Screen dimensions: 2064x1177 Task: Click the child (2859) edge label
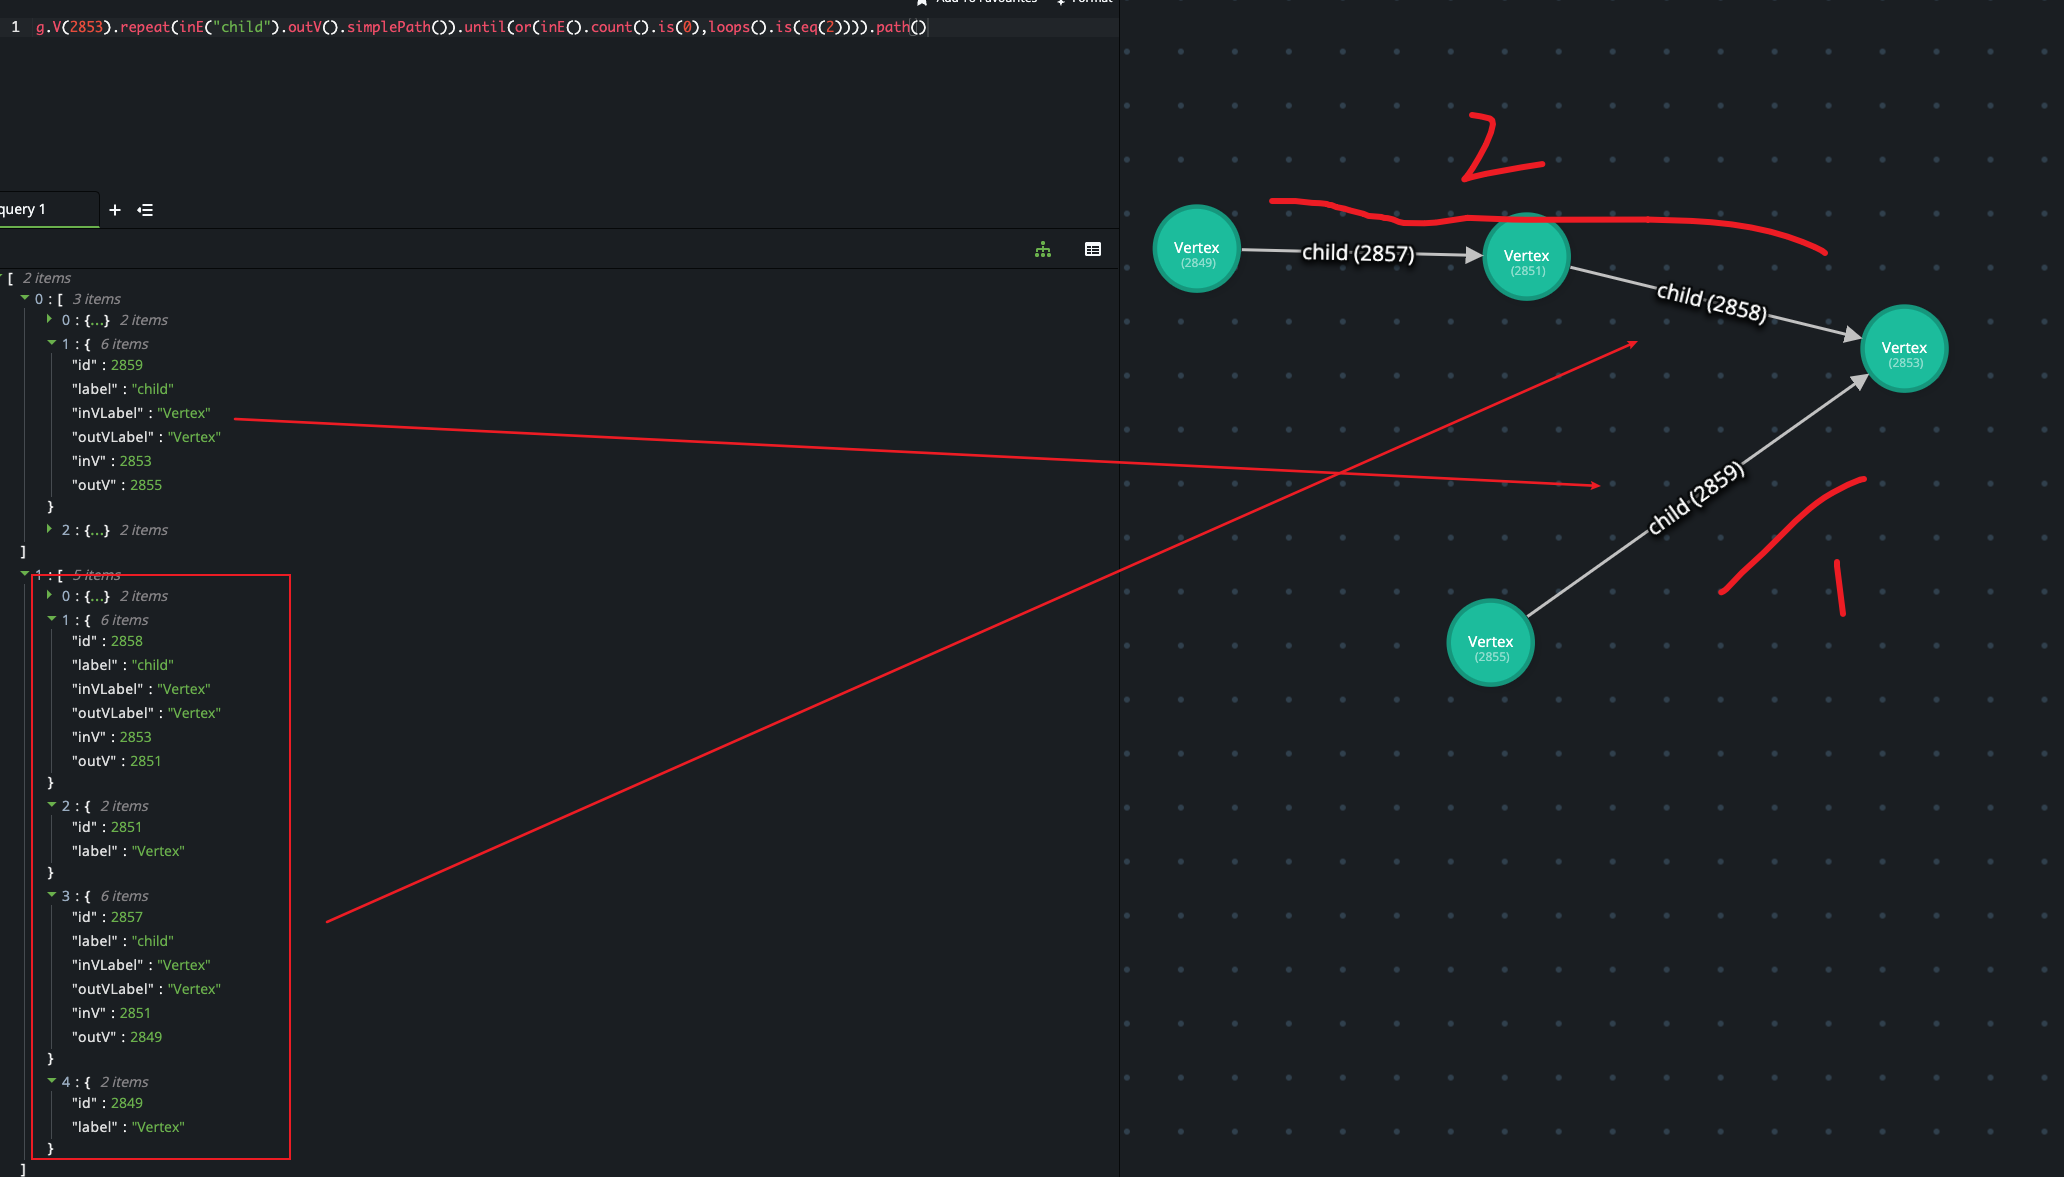click(x=1695, y=499)
